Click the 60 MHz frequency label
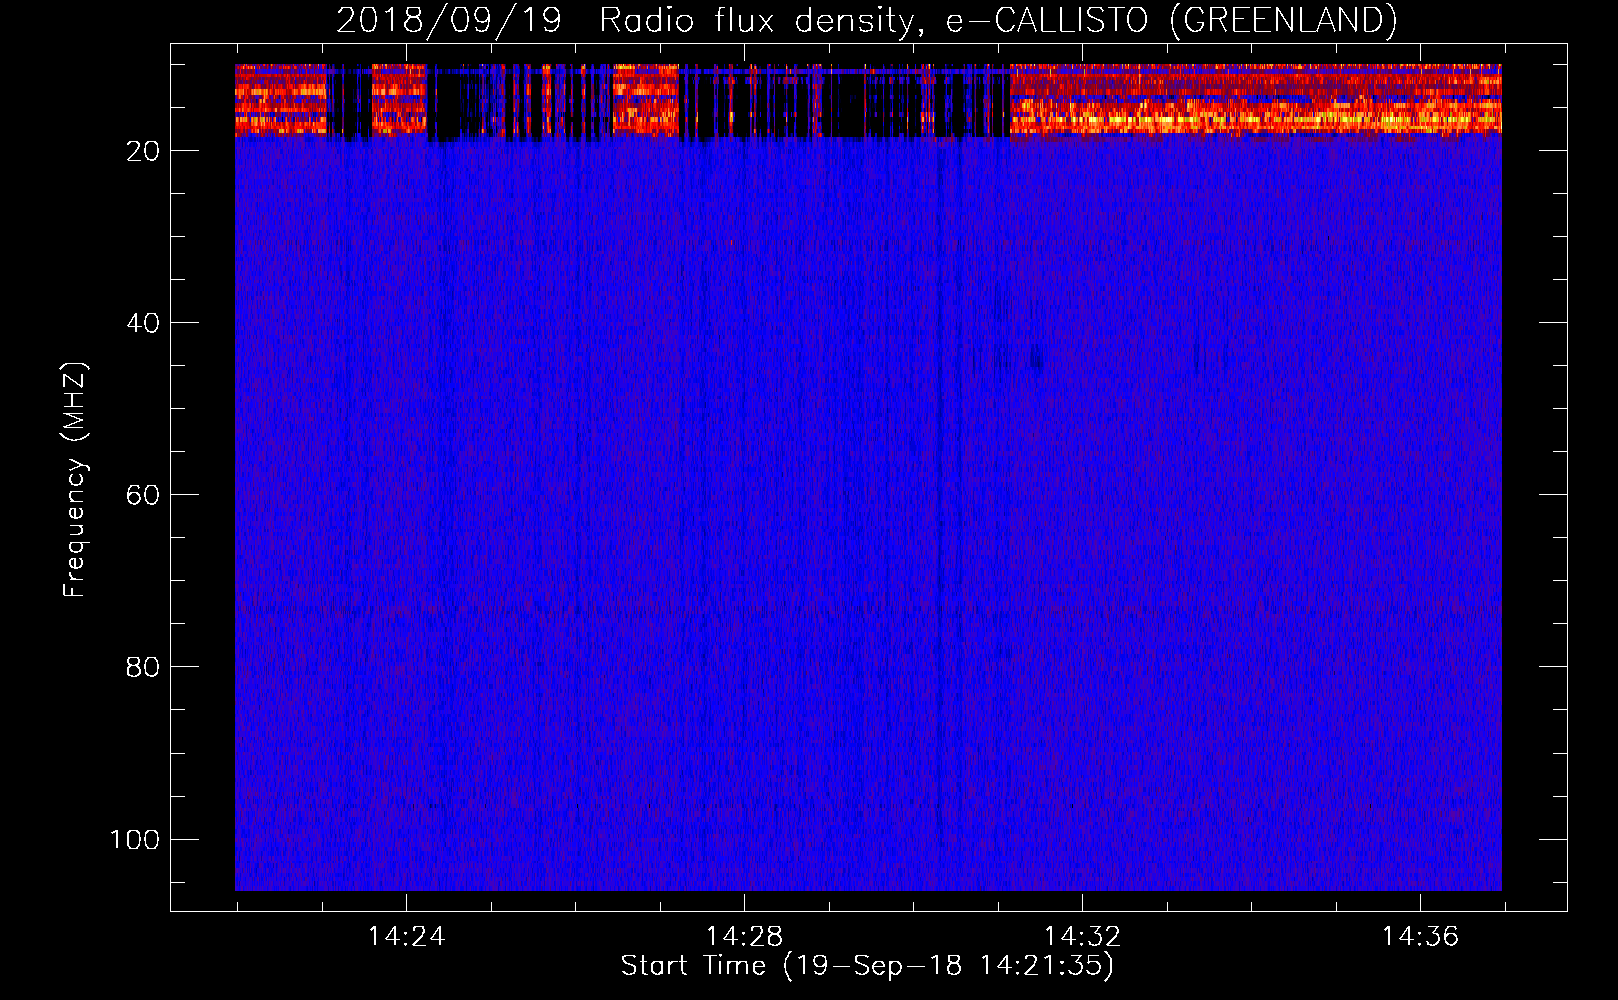The image size is (1618, 1000). pos(143,495)
